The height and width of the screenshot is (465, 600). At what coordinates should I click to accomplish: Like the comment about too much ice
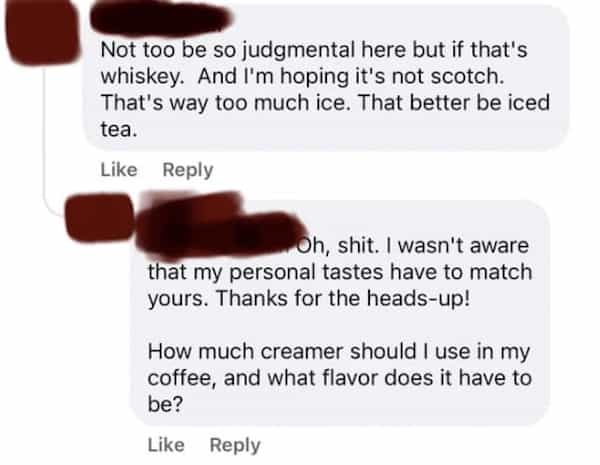119,170
